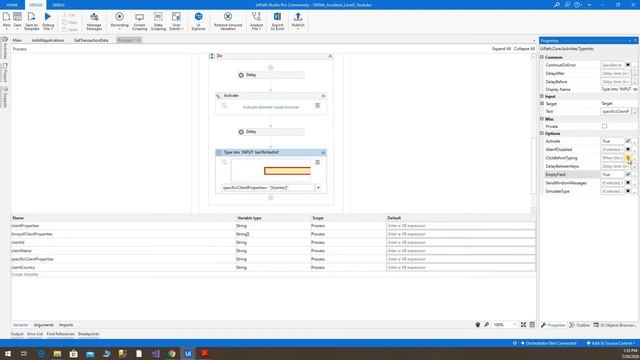Viewport: 640px width, 360px height.
Task: Collapse the Activate activity
Action: coord(323,96)
